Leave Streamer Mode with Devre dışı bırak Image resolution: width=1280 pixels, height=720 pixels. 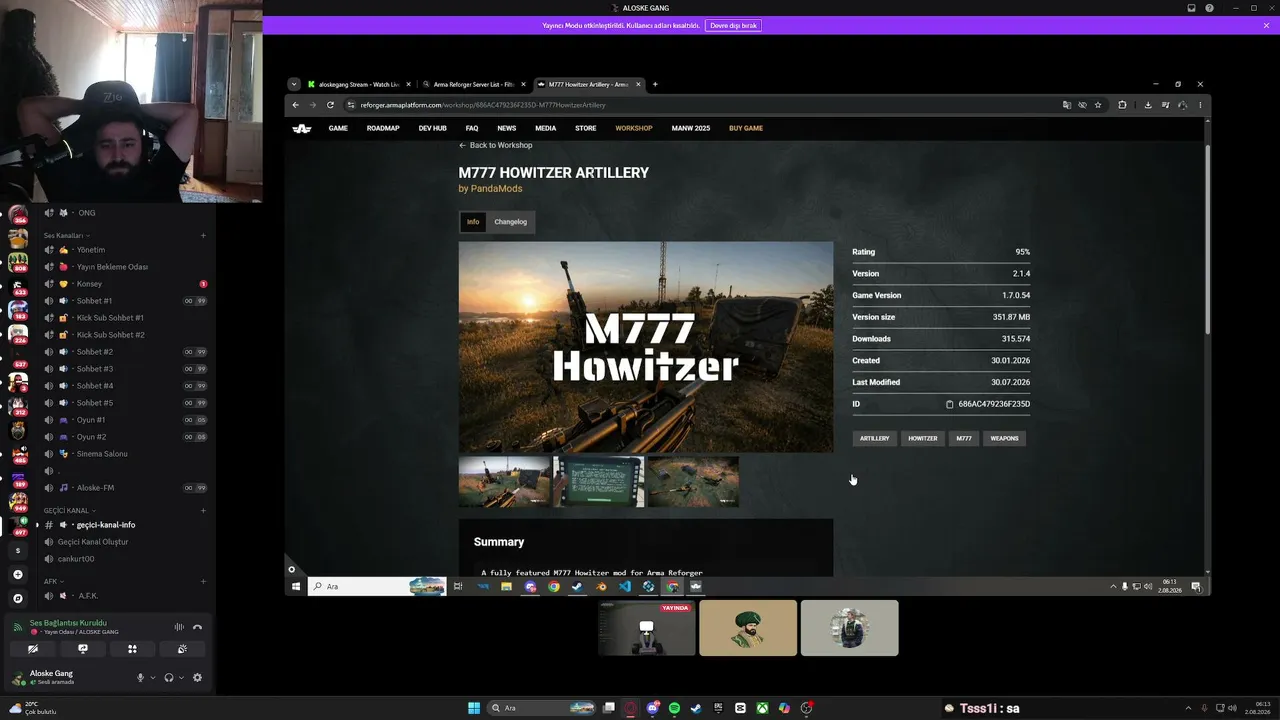click(x=734, y=25)
